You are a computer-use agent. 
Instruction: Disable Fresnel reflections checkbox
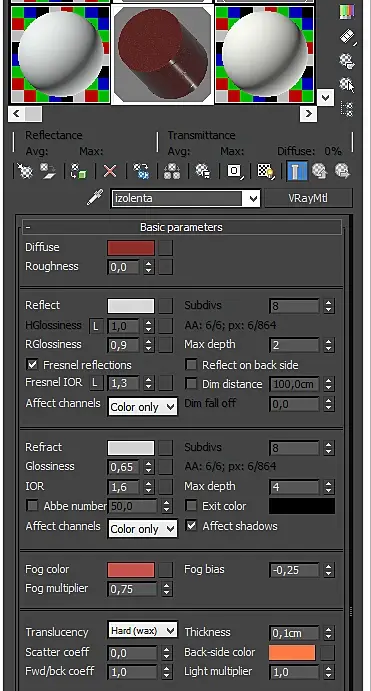(x=32, y=364)
